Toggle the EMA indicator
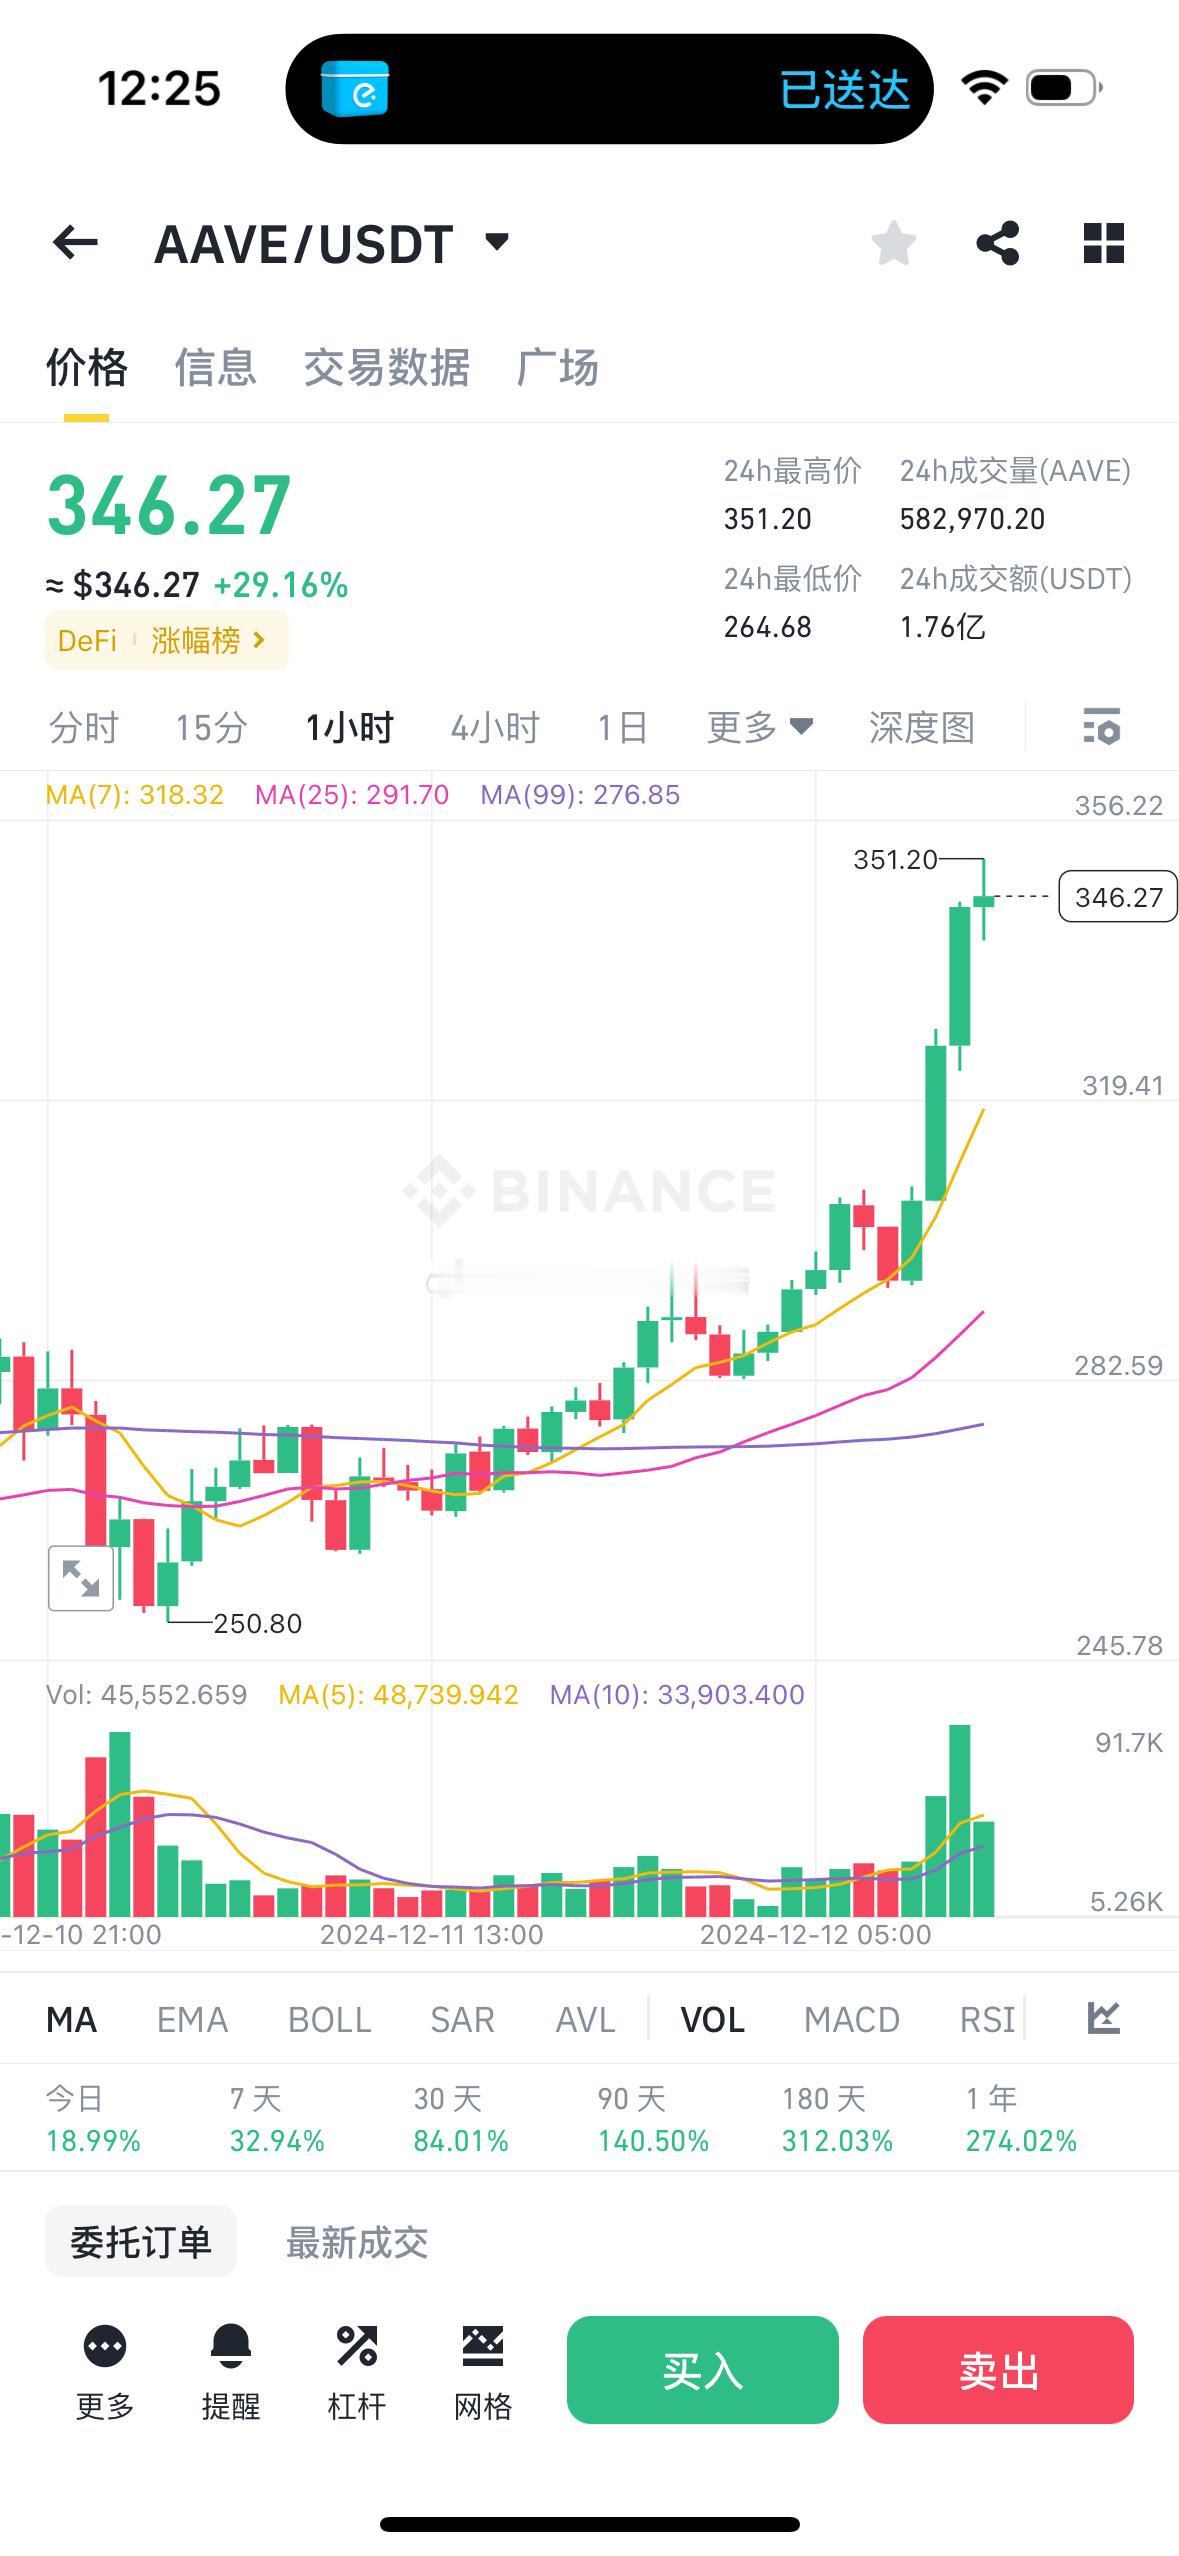 click(193, 2019)
